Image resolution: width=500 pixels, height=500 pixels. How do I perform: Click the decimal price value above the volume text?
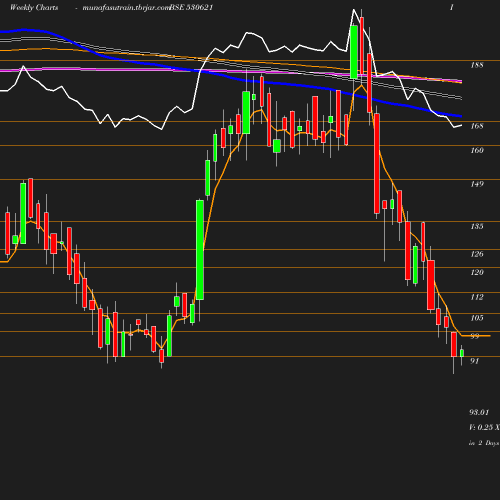tap(479, 412)
